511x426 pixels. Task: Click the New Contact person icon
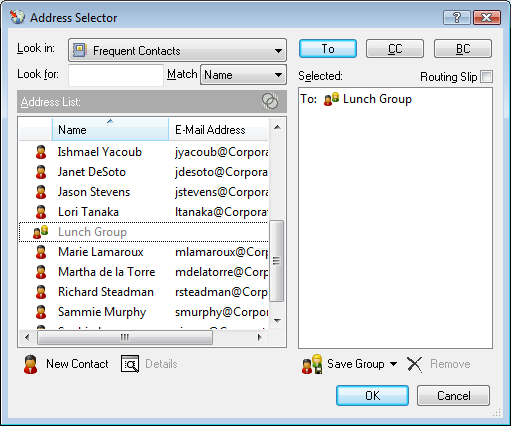coord(31,364)
